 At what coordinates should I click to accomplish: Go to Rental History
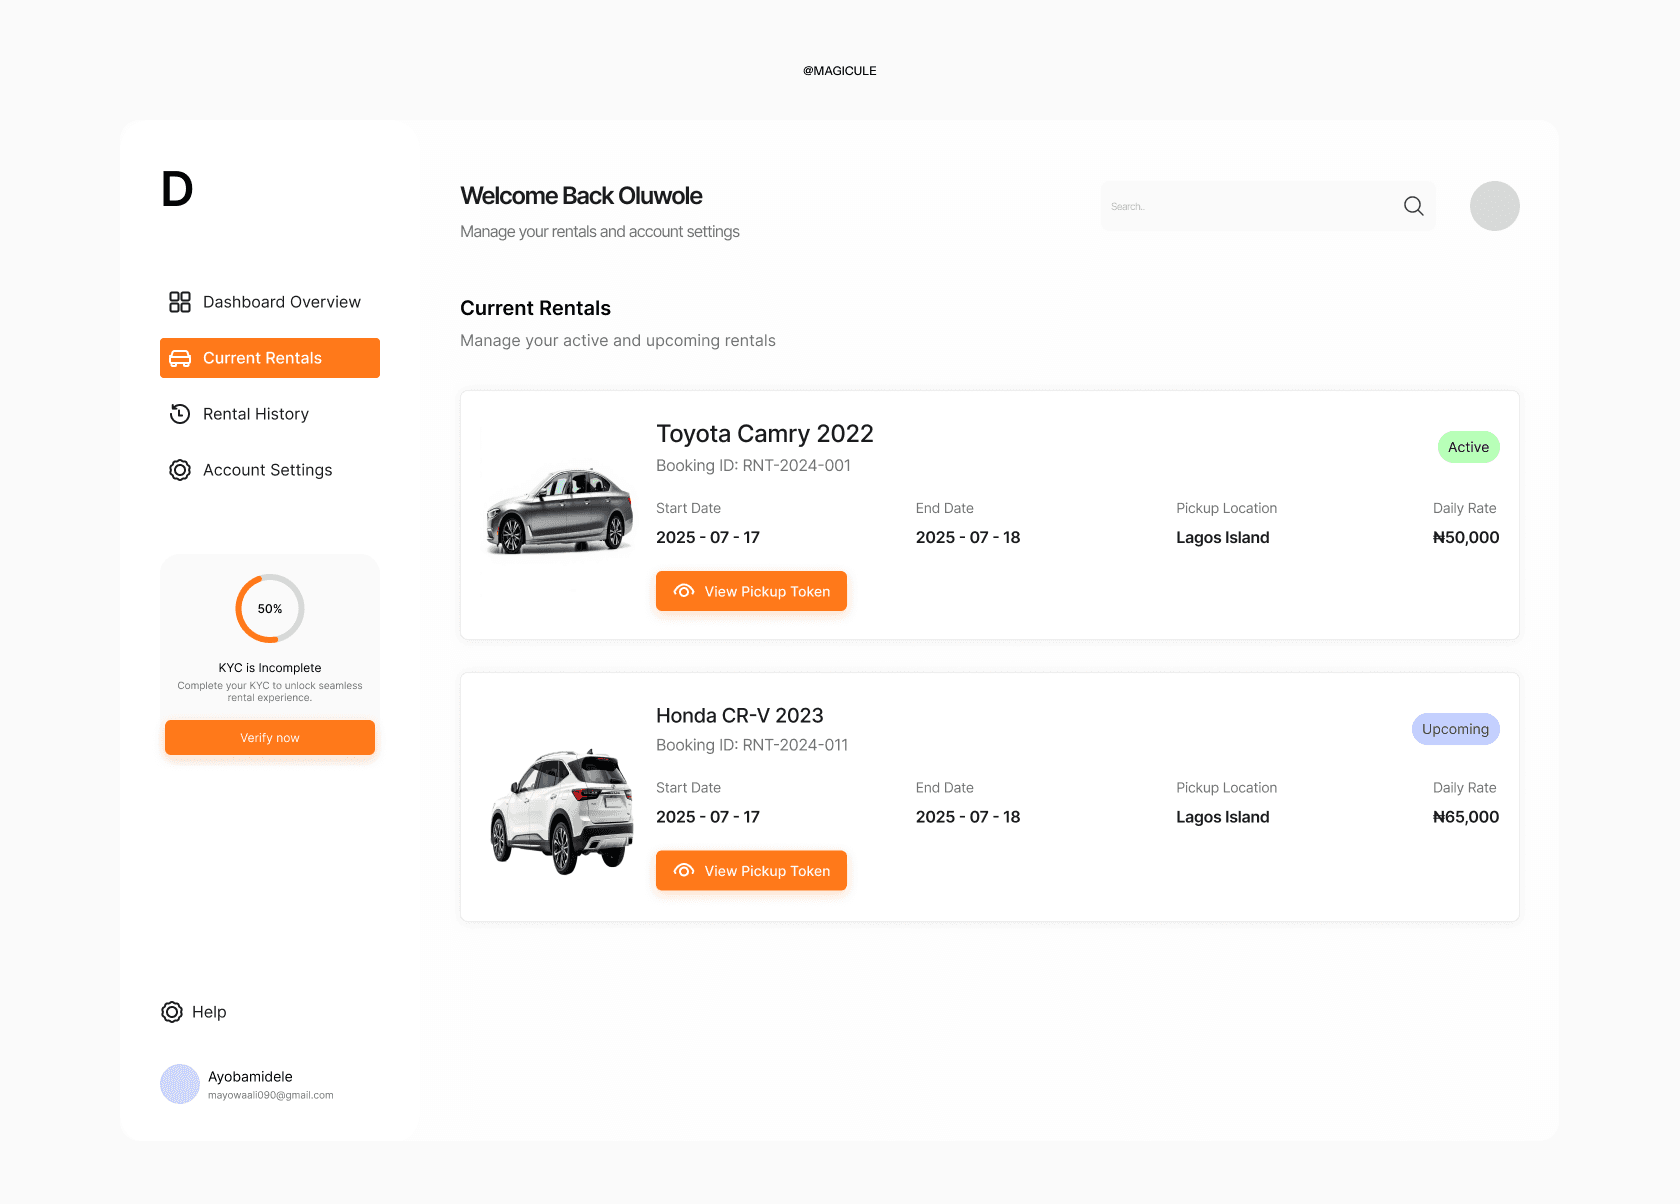[x=270, y=414]
